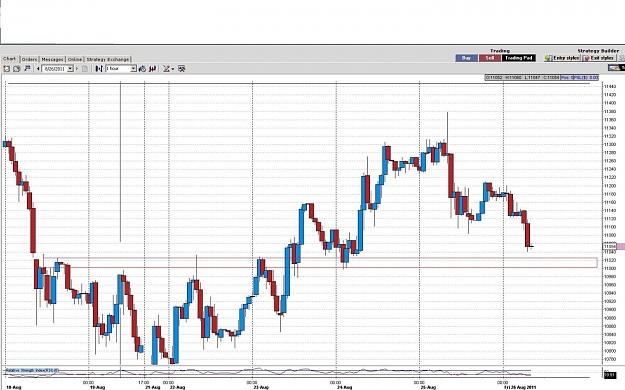Go to previous date arrow

click(38, 69)
